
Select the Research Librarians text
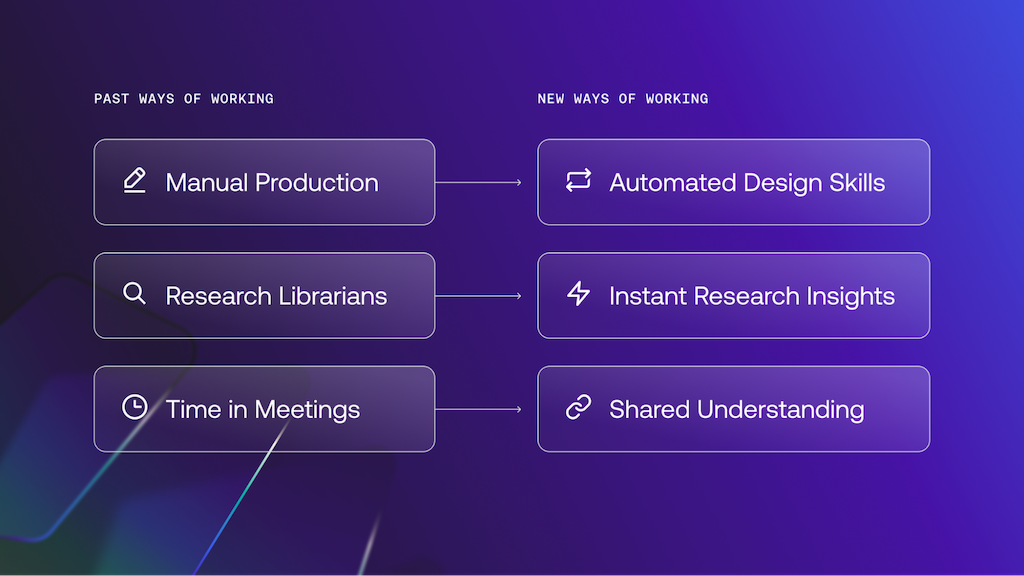pyautogui.click(x=276, y=296)
